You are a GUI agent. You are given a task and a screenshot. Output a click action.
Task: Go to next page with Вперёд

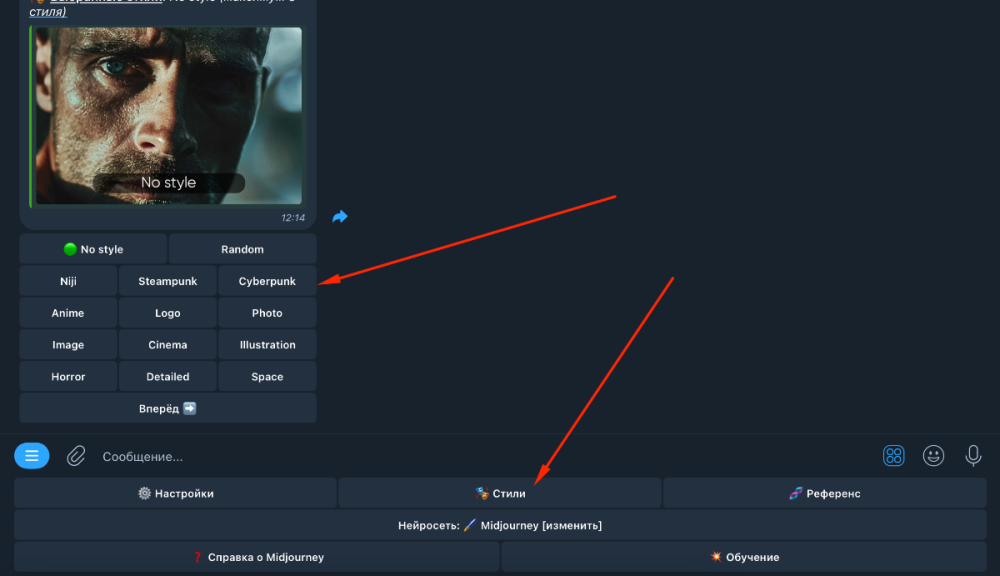coord(168,408)
